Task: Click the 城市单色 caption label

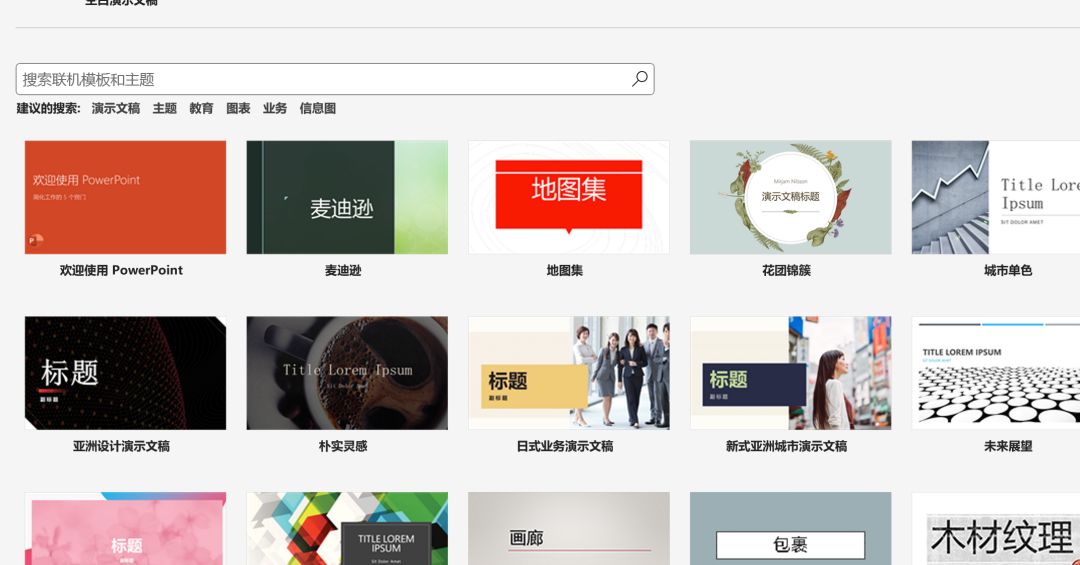Action: point(1008,270)
